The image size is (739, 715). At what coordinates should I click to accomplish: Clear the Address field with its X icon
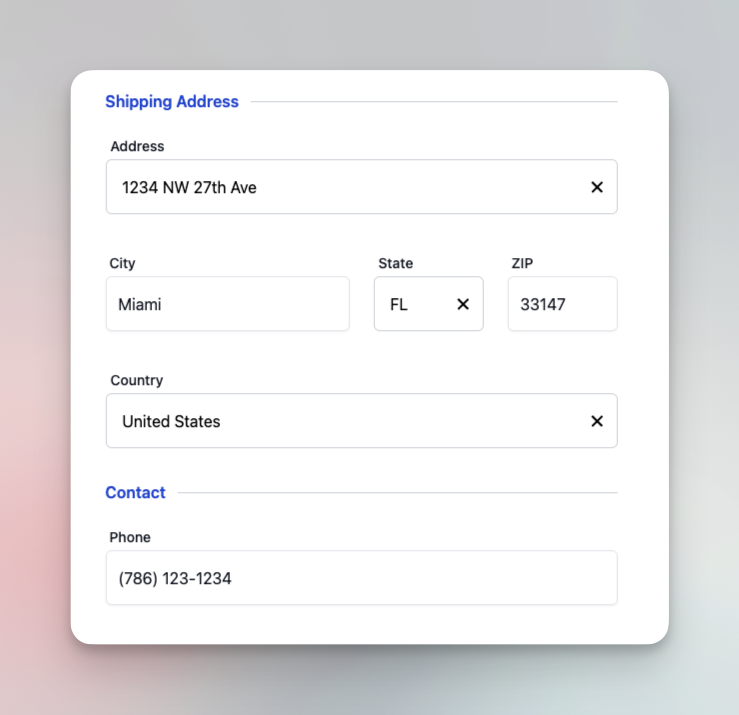pyautogui.click(x=597, y=187)
